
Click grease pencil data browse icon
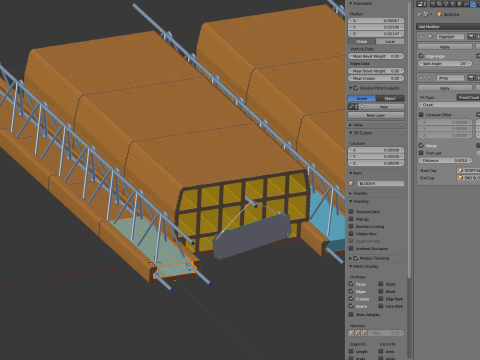click(x=353, y=107)
